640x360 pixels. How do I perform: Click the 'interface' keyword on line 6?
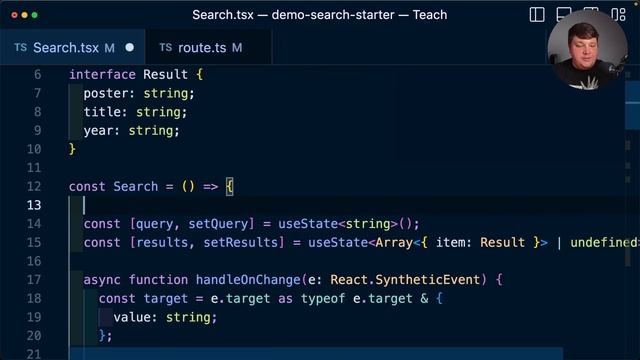tap(102, 75)
